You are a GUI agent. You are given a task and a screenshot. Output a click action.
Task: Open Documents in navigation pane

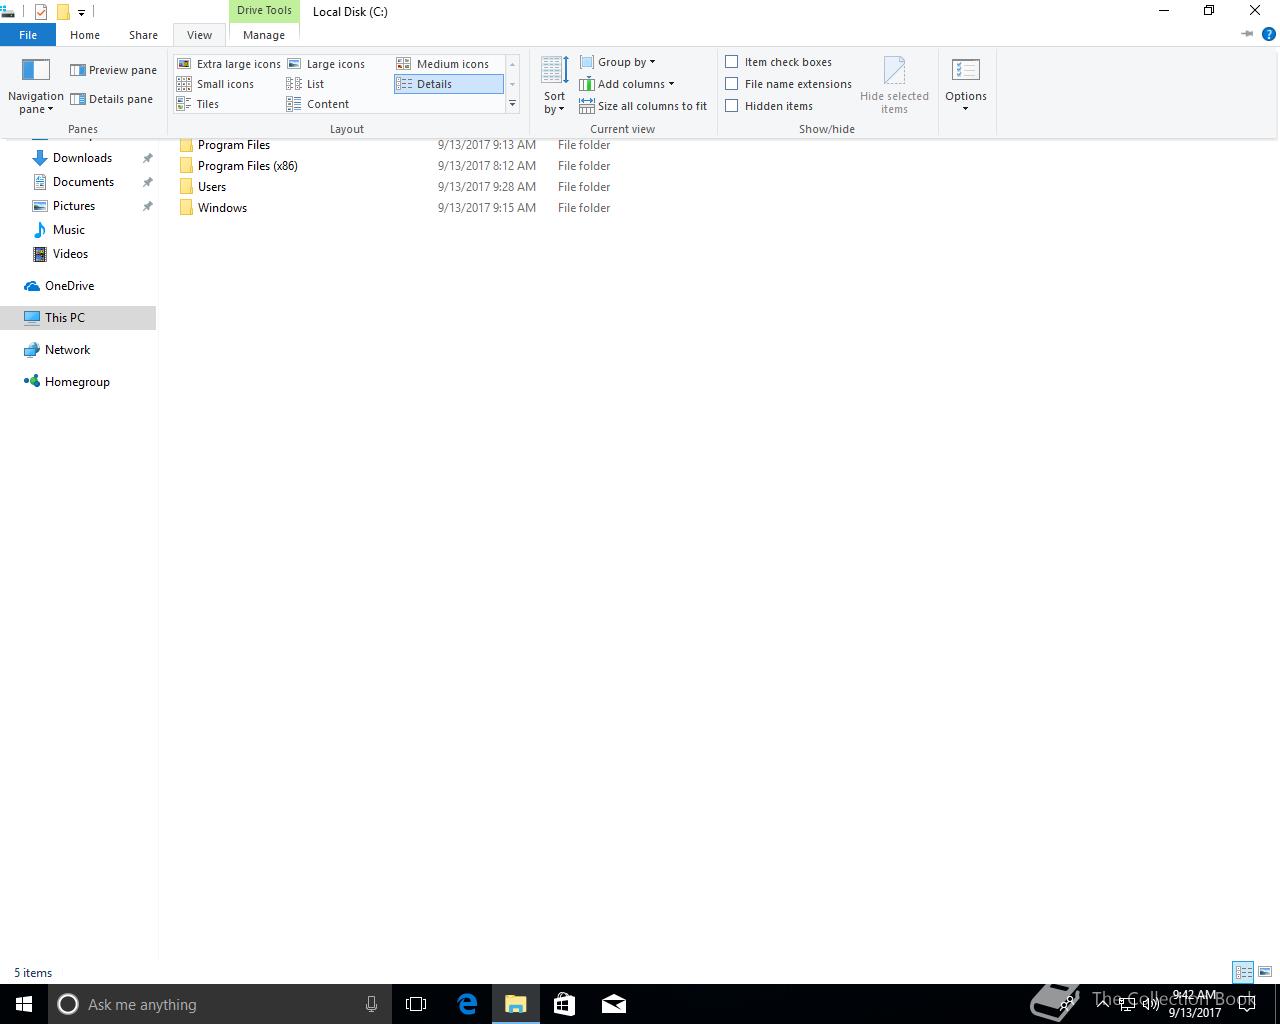[83, 182]
